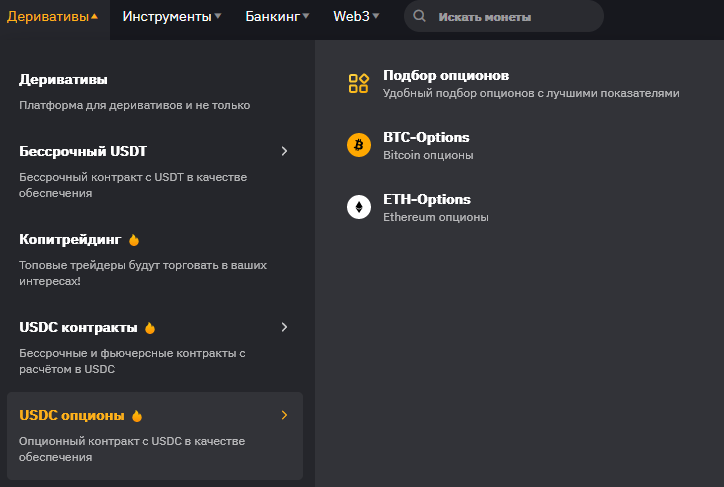Viewport: 724px width, 487px height.
Task: Click the Ethereum icon beside ETH-Options
Action: [358, 207]
